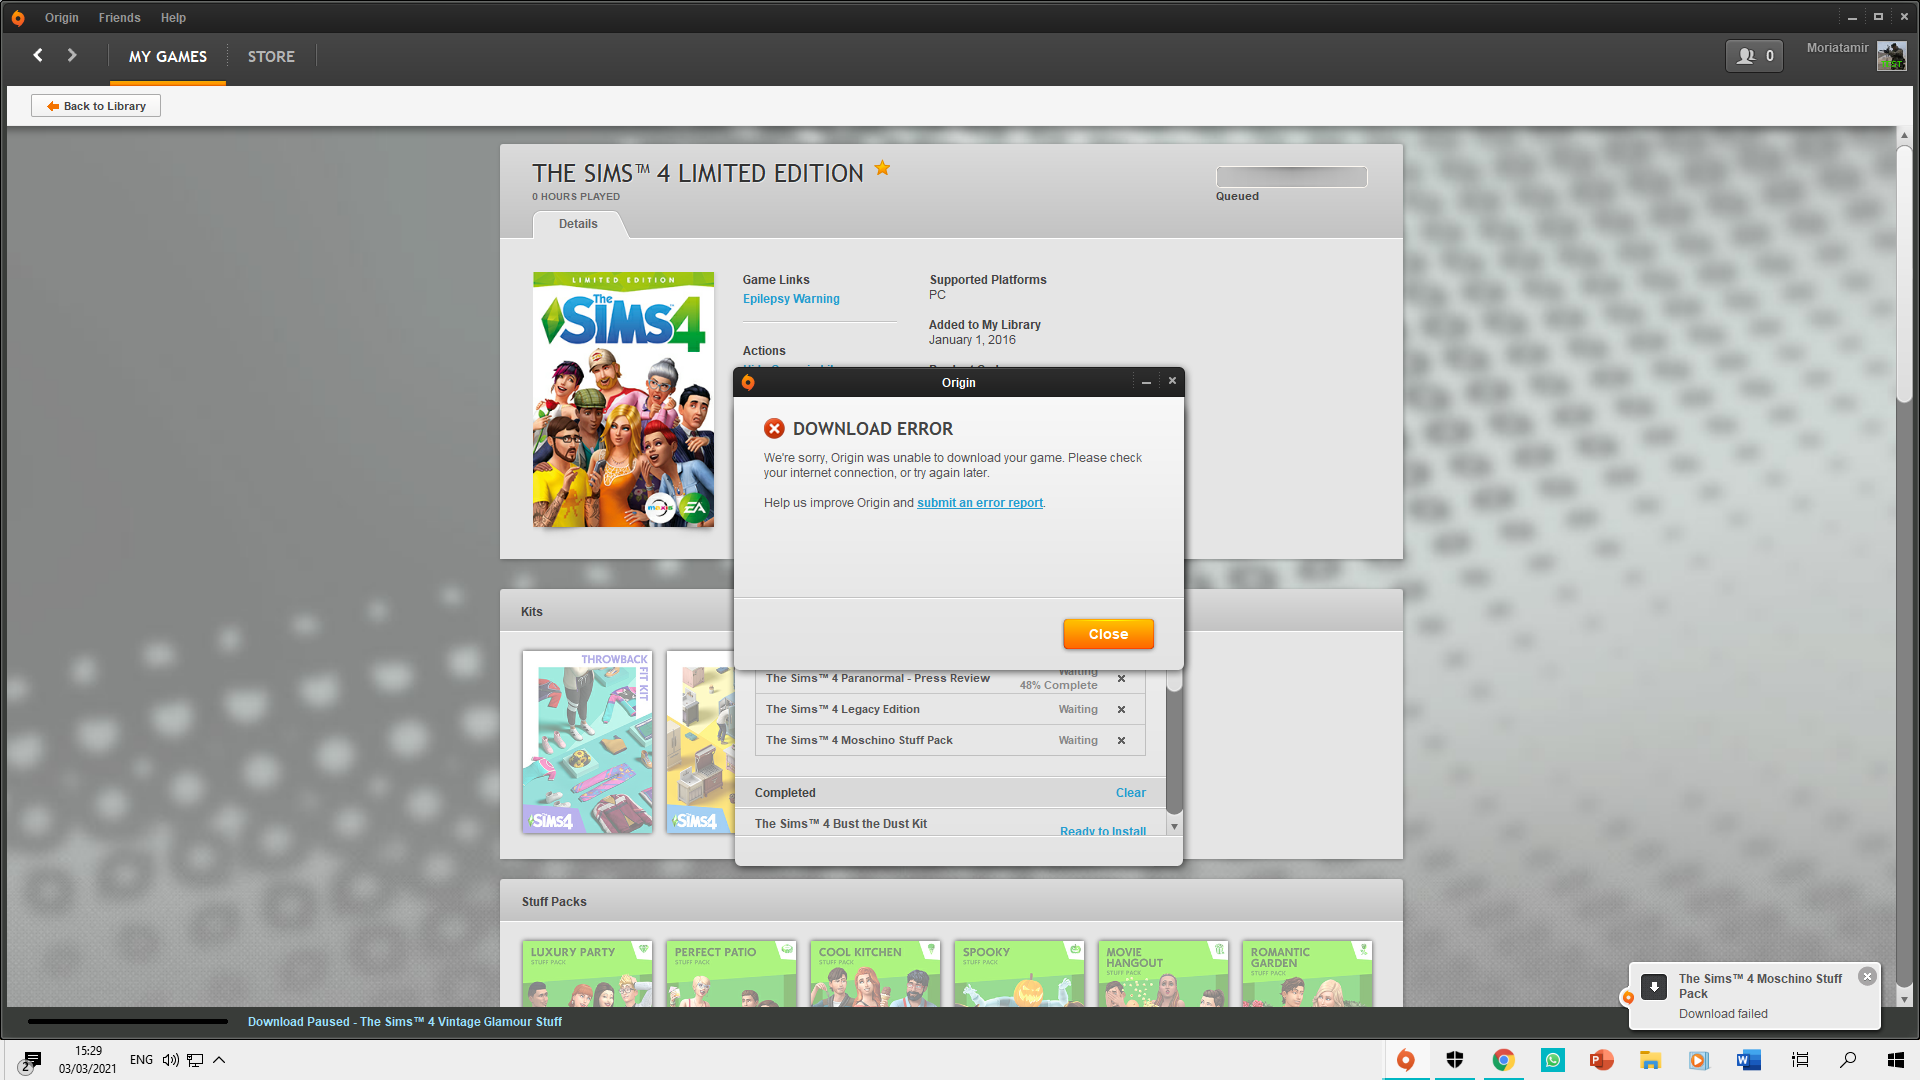
Task: Click the Moriatamir profile avatar
Action: (1890, 56)
